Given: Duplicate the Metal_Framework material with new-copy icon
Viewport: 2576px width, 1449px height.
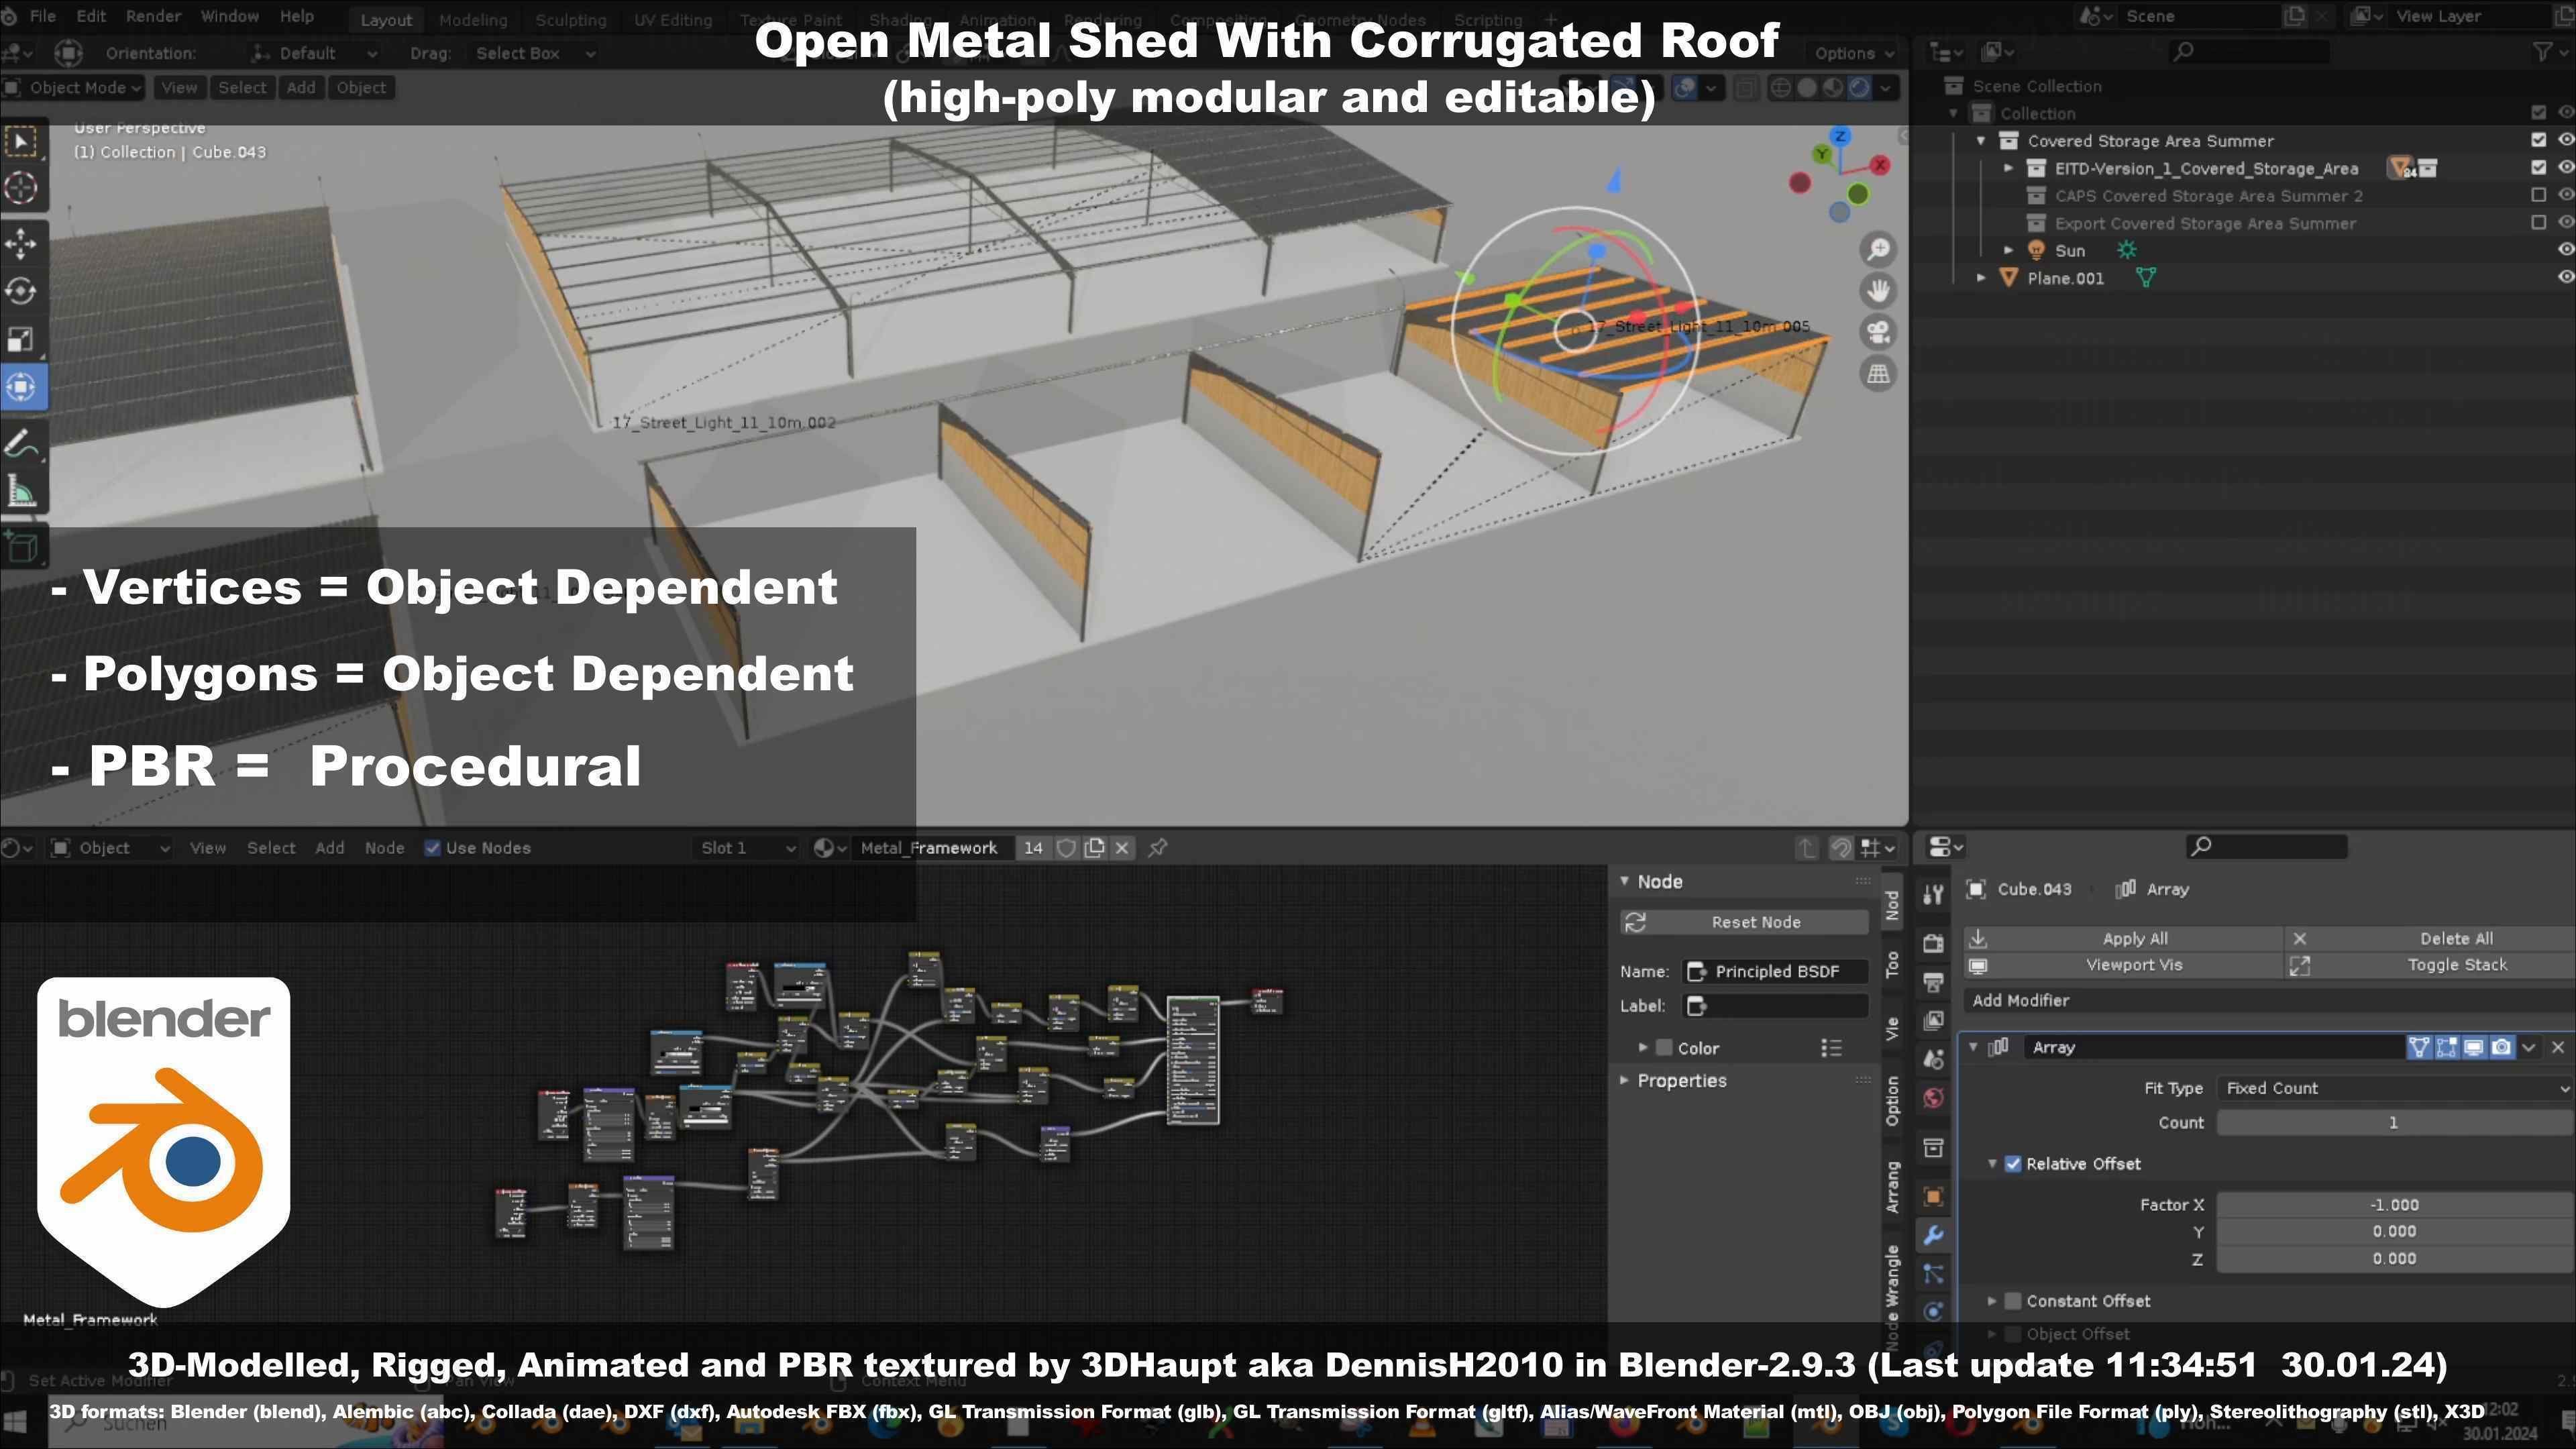Looking at the screenshot, I should (x=1094, y=848).
